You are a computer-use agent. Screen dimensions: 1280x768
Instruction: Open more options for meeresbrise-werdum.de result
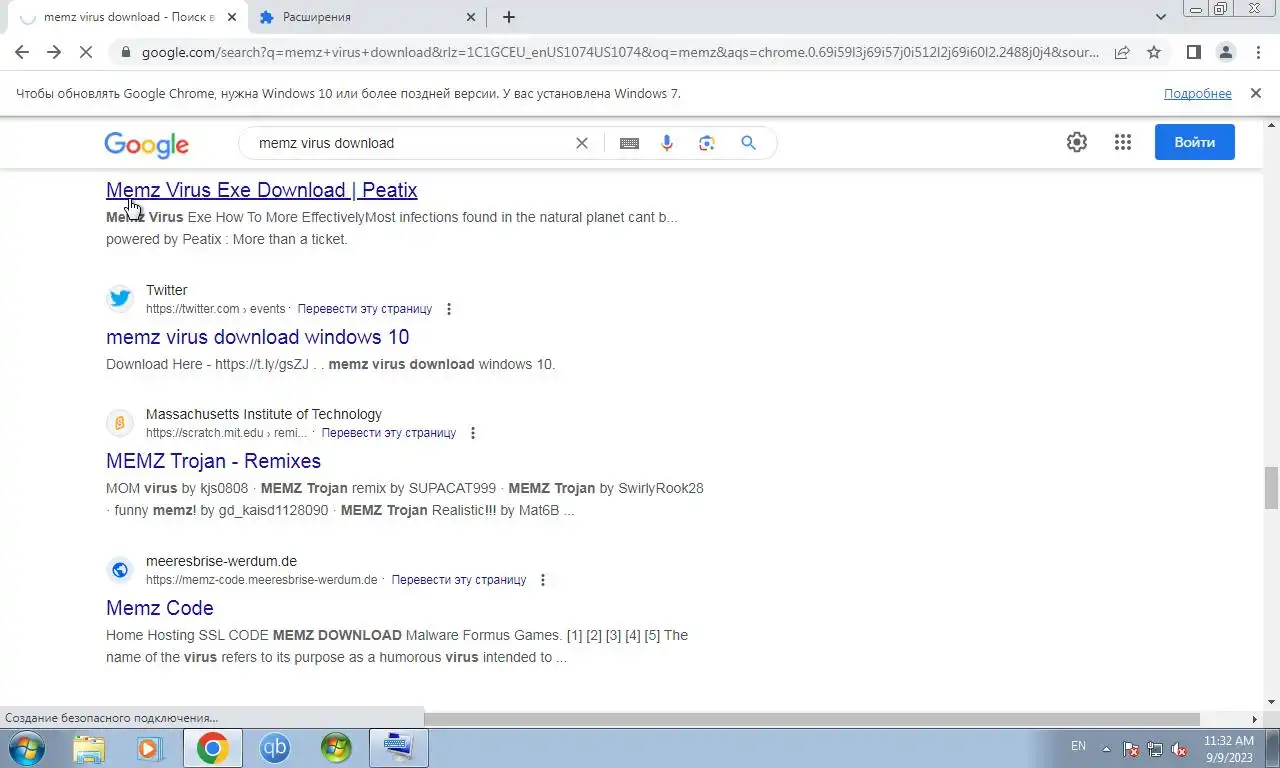point(543,580)
